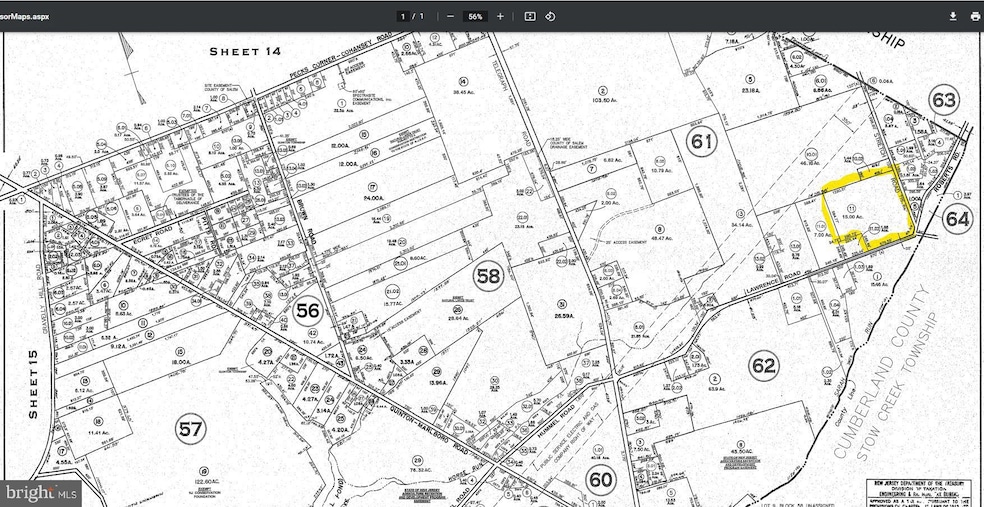Click circled block number 60
The width and height of the screenshot is (984, 507).
pos(600,478)
